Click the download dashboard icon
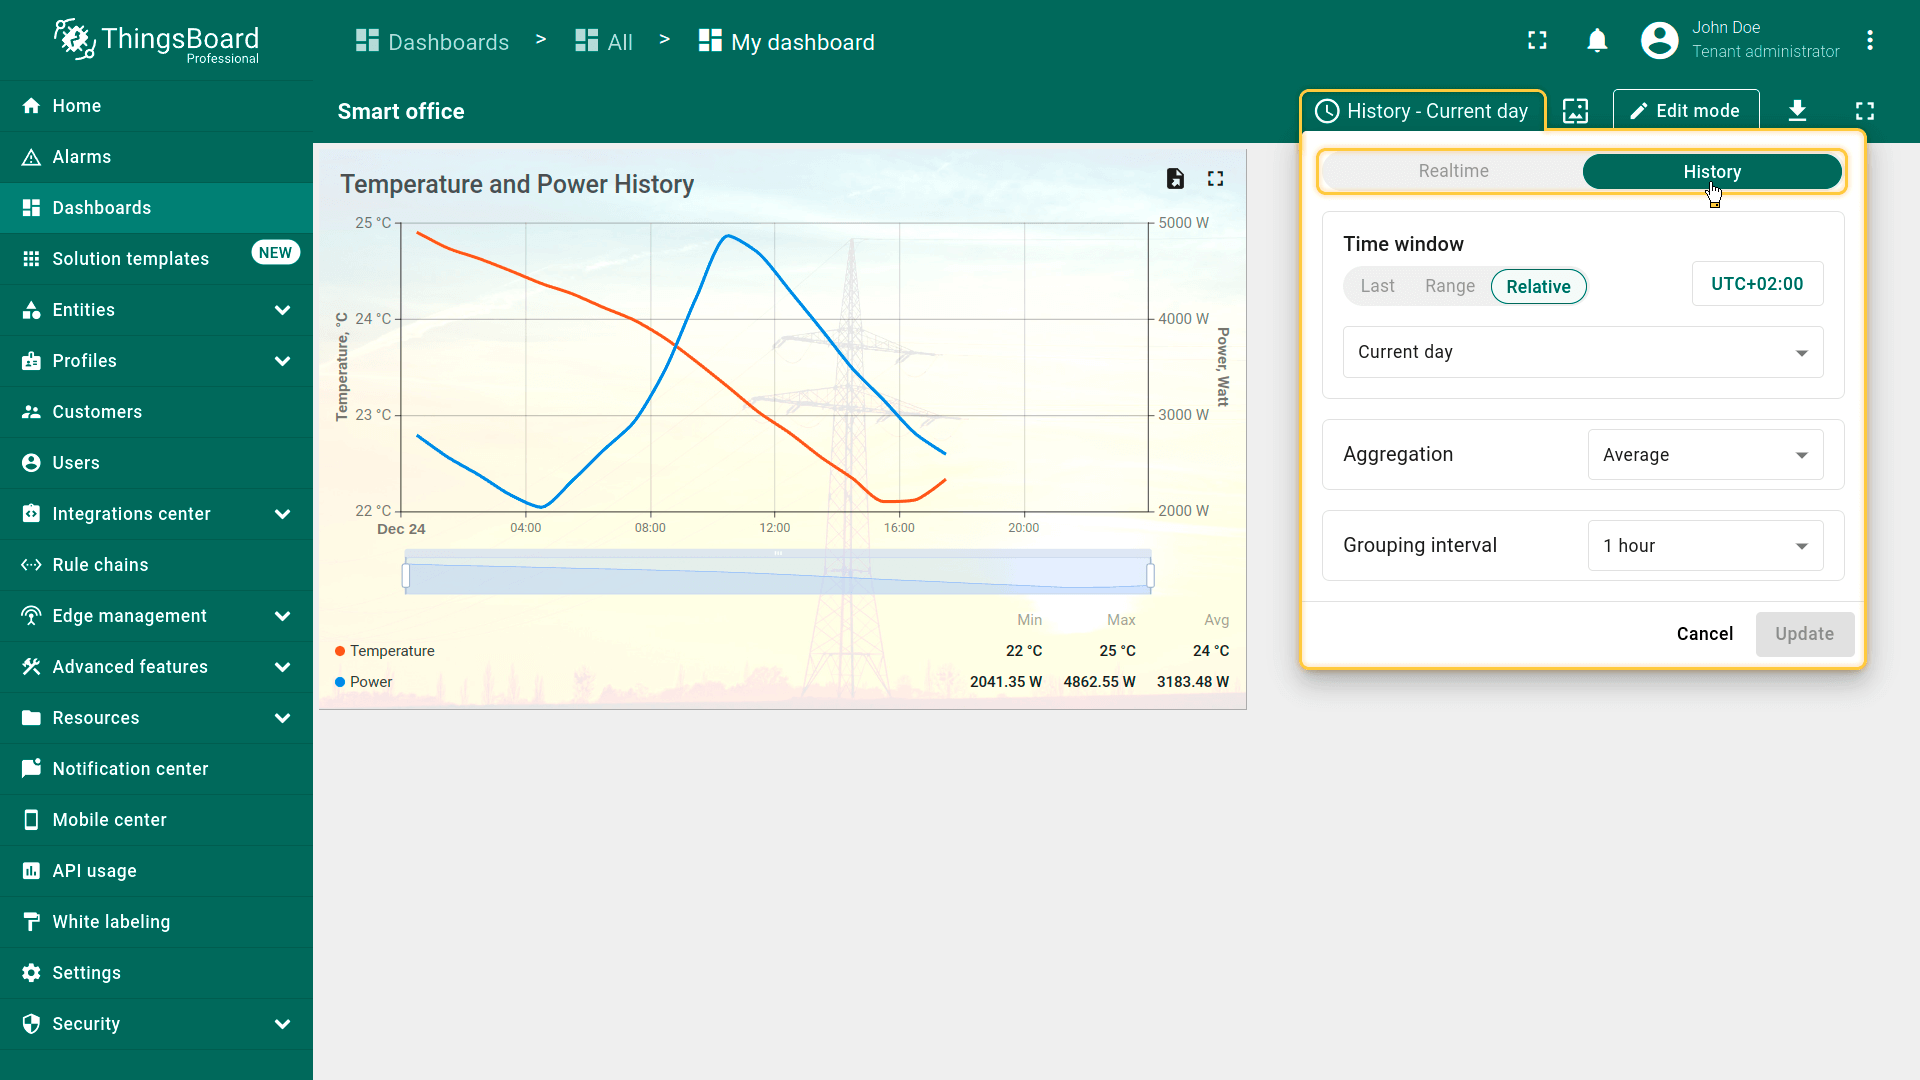The width and height of the screenshot is (1920, 1080). tap(1797, 111)
